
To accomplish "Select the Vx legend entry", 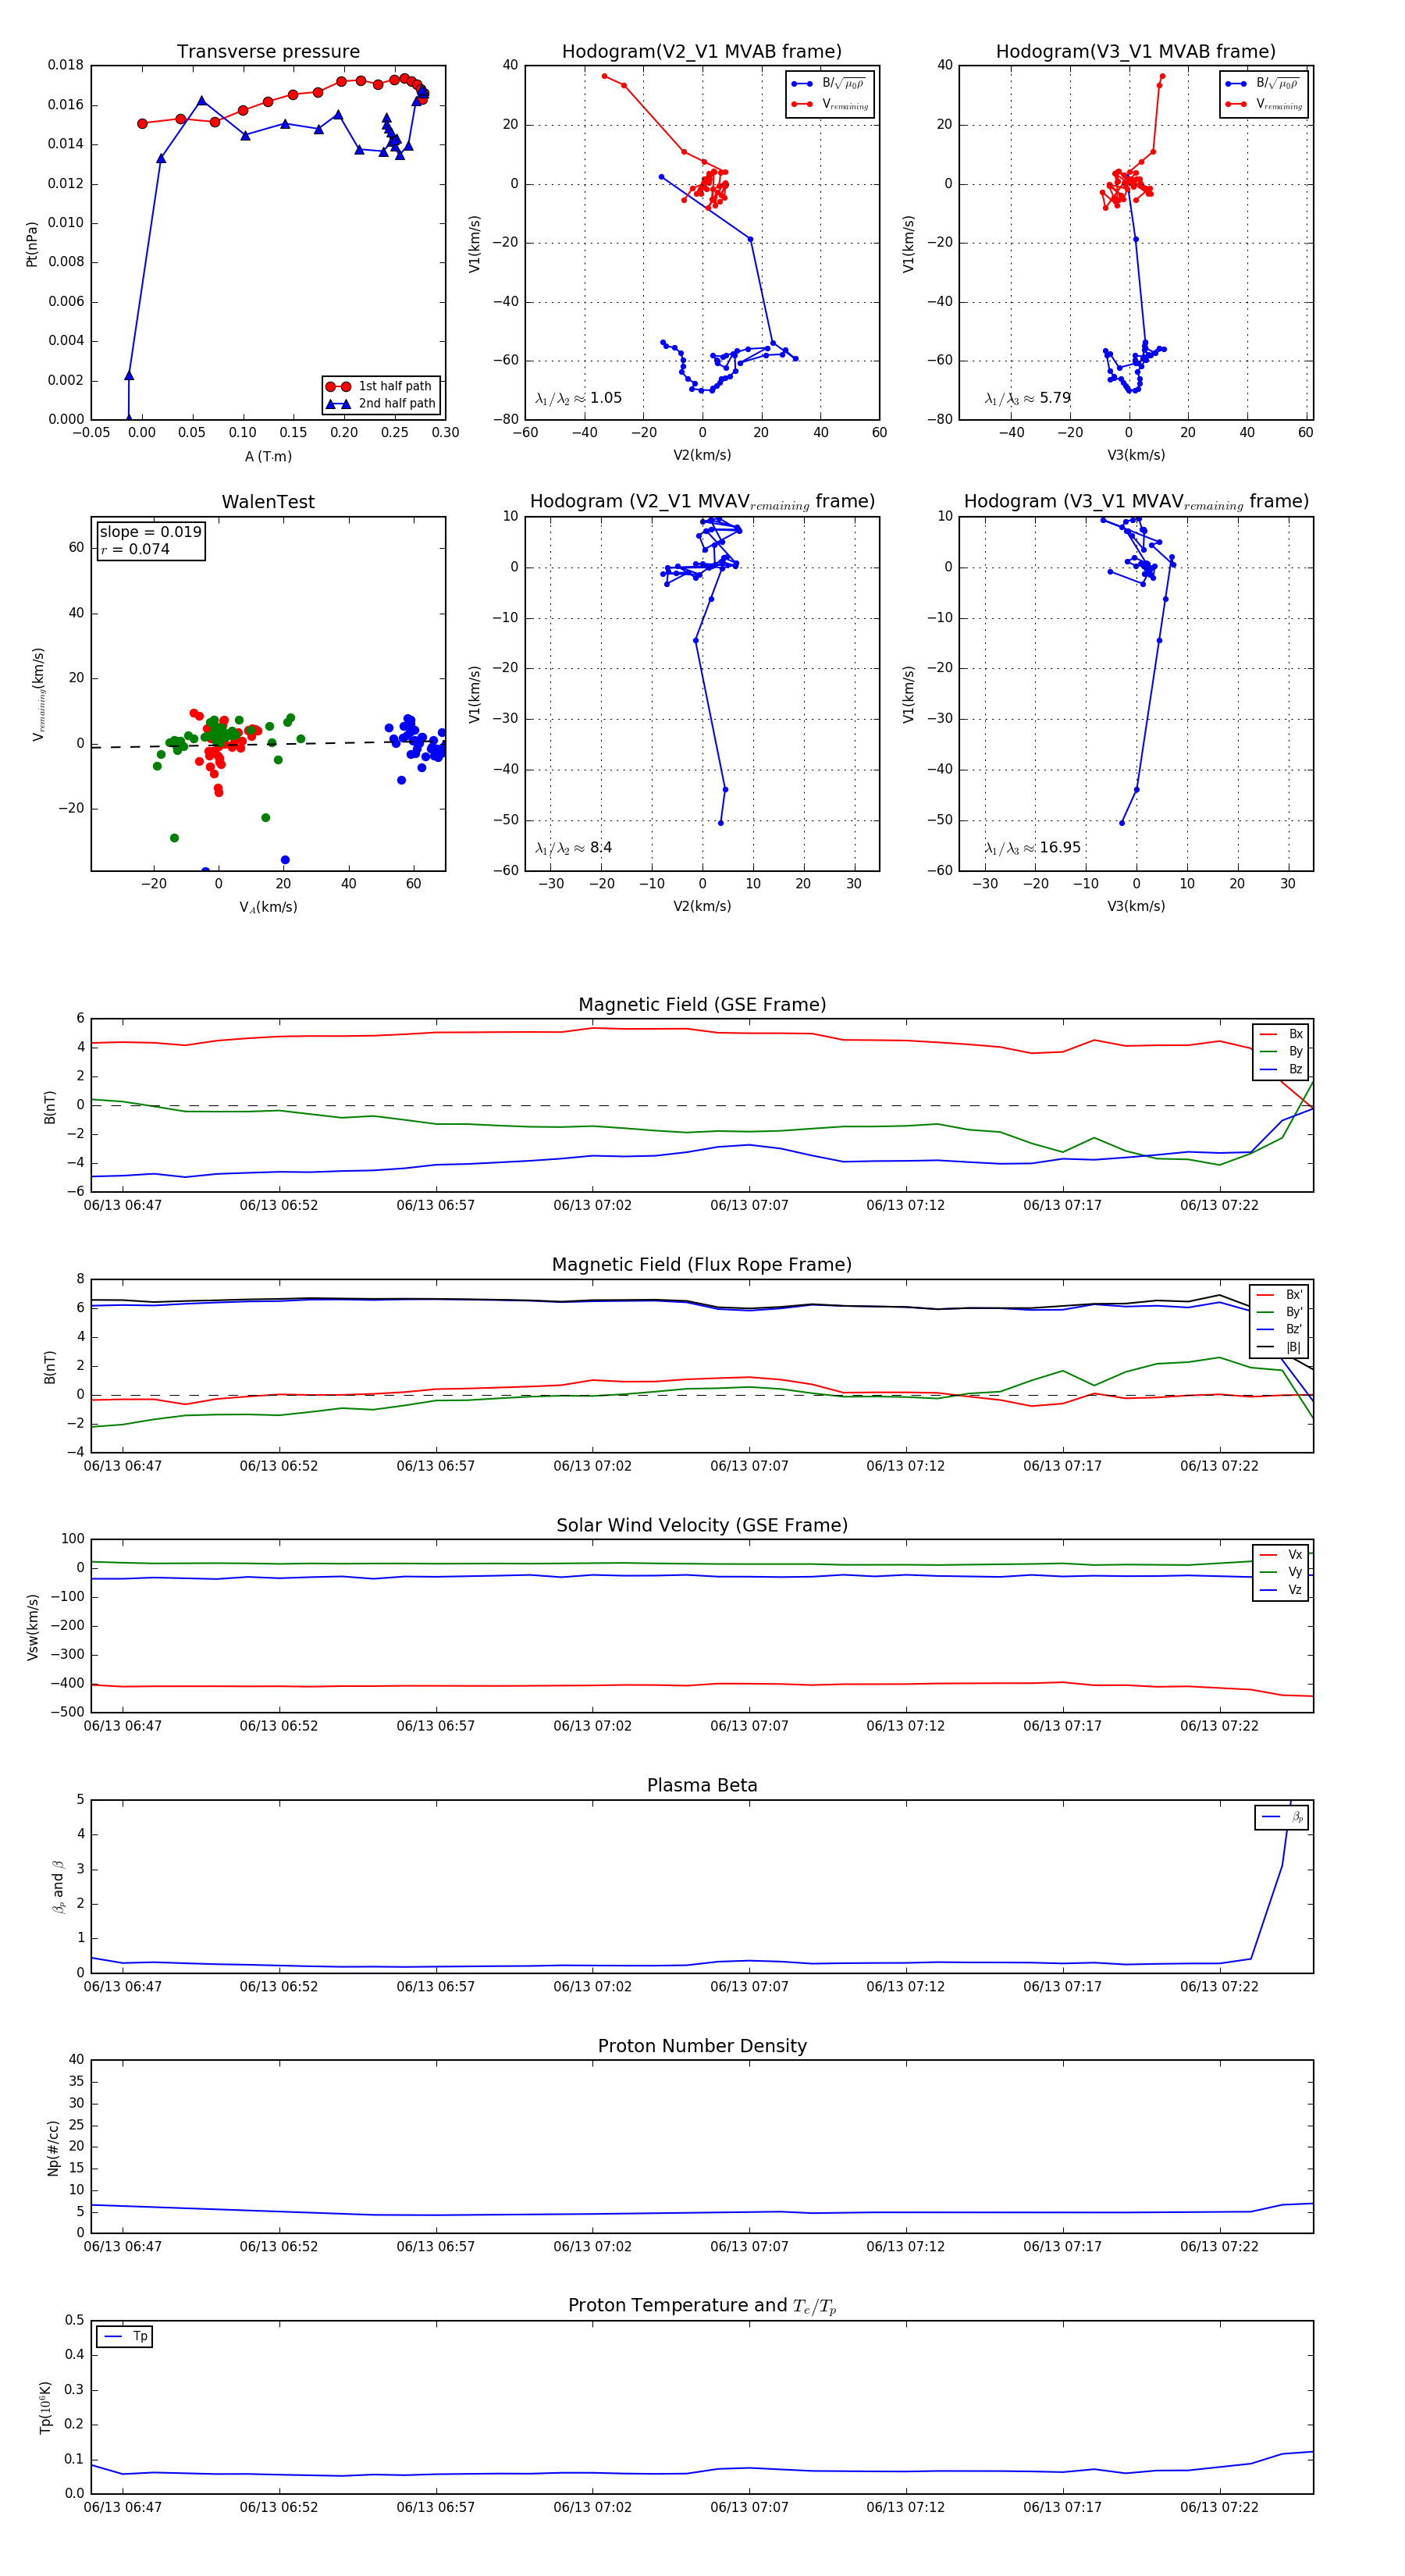I will coord(1281,1555).
